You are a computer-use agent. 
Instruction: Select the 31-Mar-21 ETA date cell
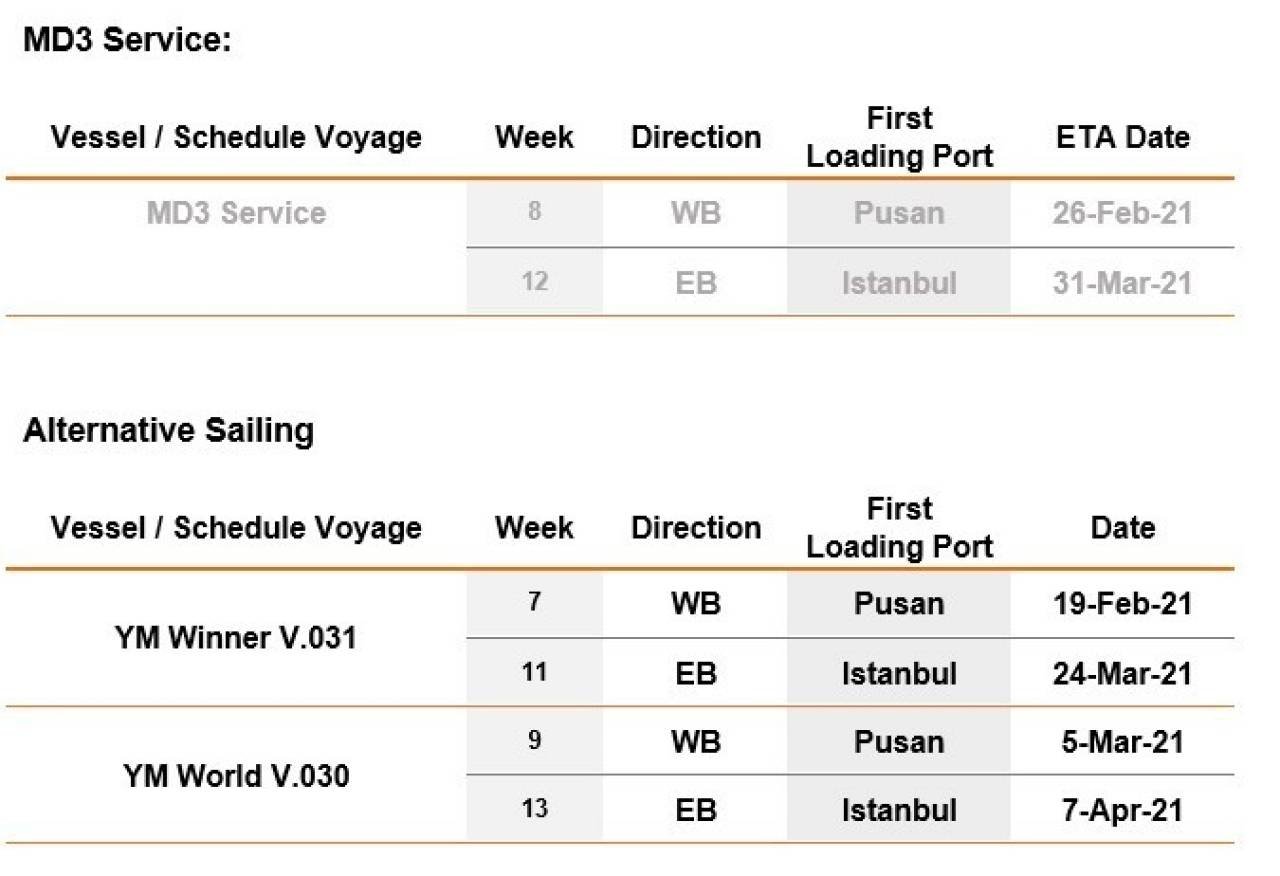pyautogui.click(x=1122, y=283)
